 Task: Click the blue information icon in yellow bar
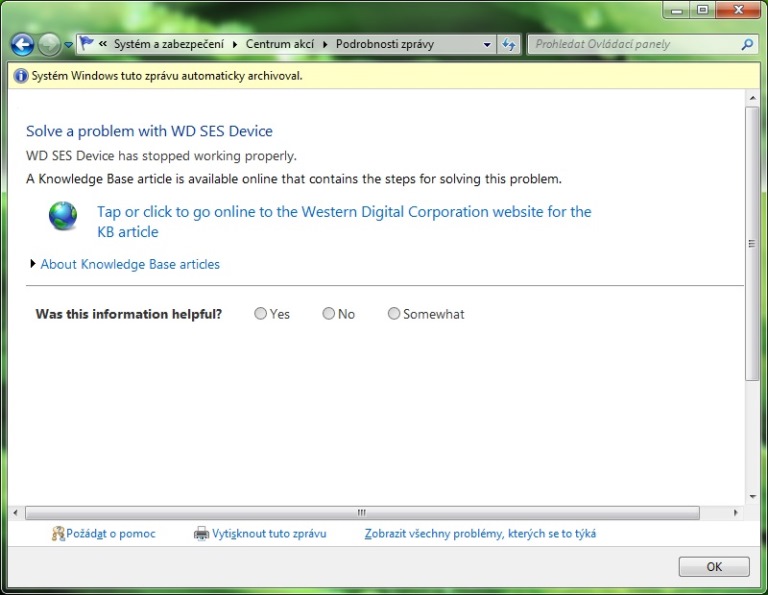[21, 76]
